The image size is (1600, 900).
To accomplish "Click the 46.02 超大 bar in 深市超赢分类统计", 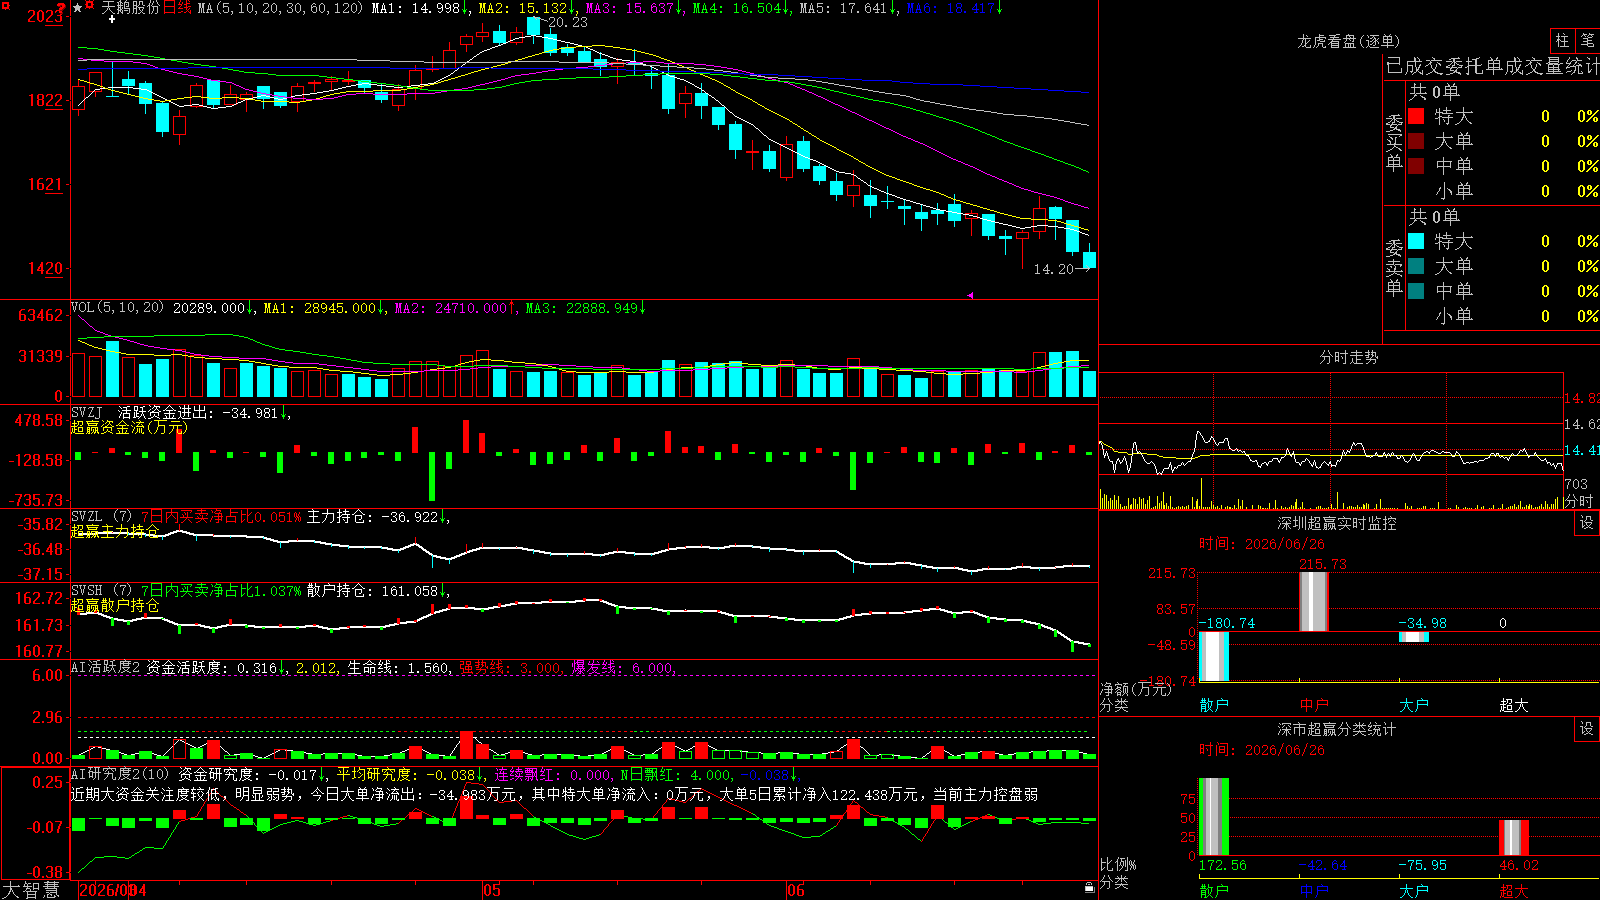I will [1514, 838].
